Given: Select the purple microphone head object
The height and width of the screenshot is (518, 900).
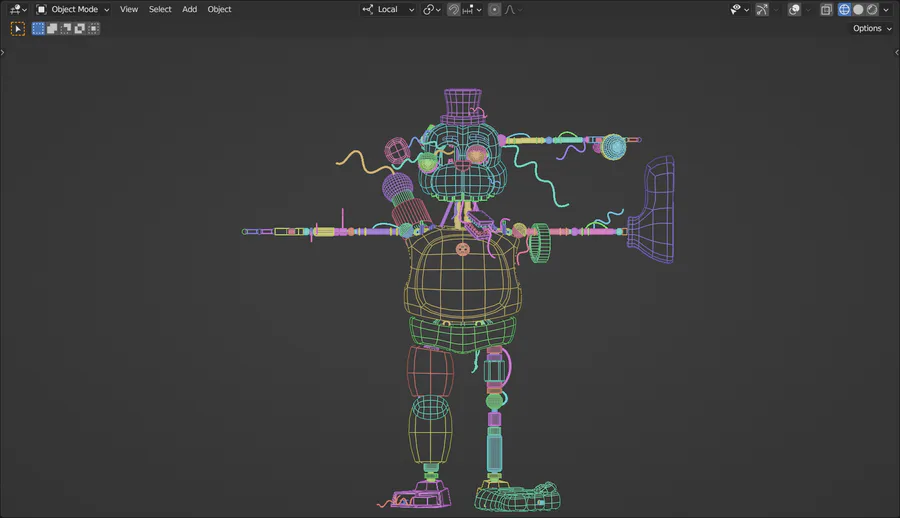Looking at the screenshot, I should click(397, 186).
